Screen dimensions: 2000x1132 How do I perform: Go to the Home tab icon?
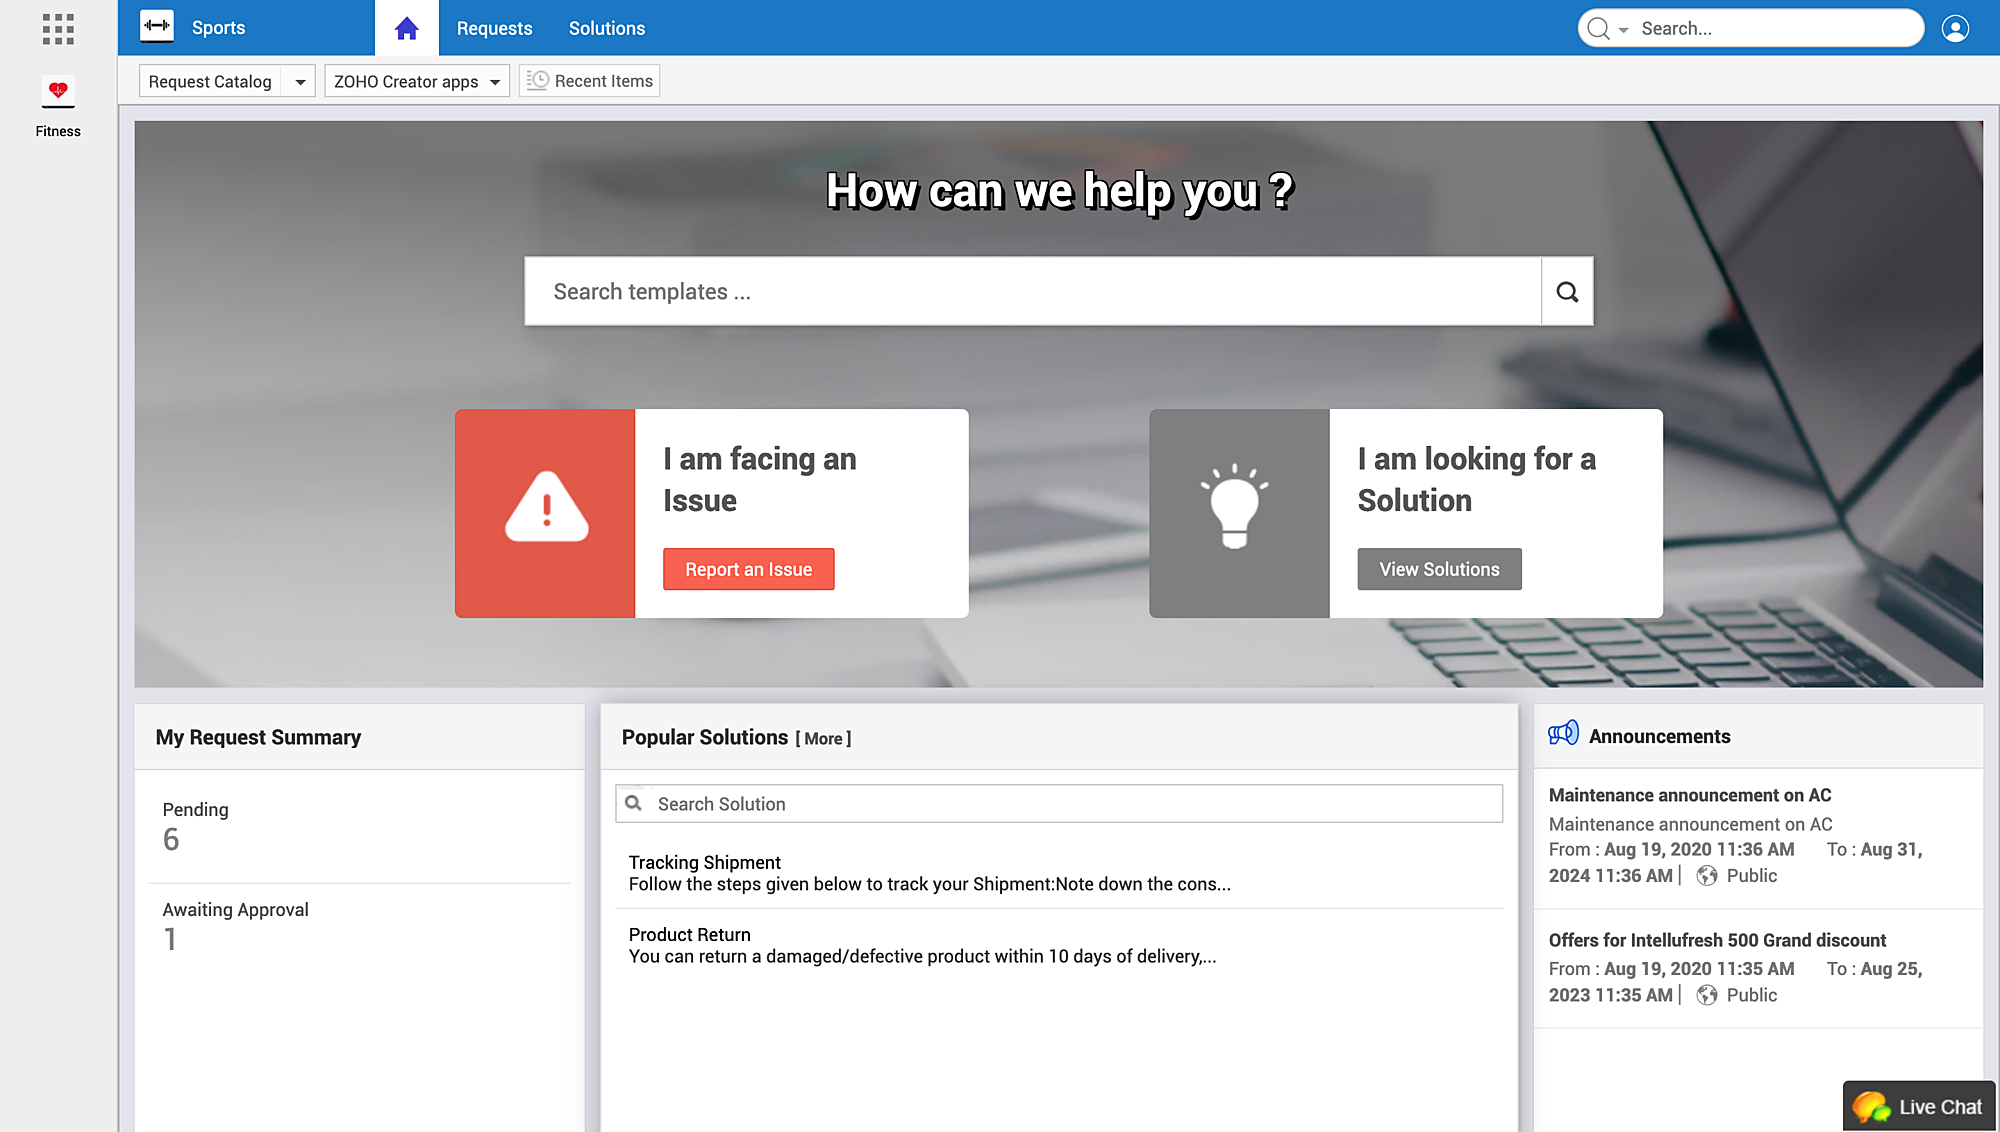point(406,28)
